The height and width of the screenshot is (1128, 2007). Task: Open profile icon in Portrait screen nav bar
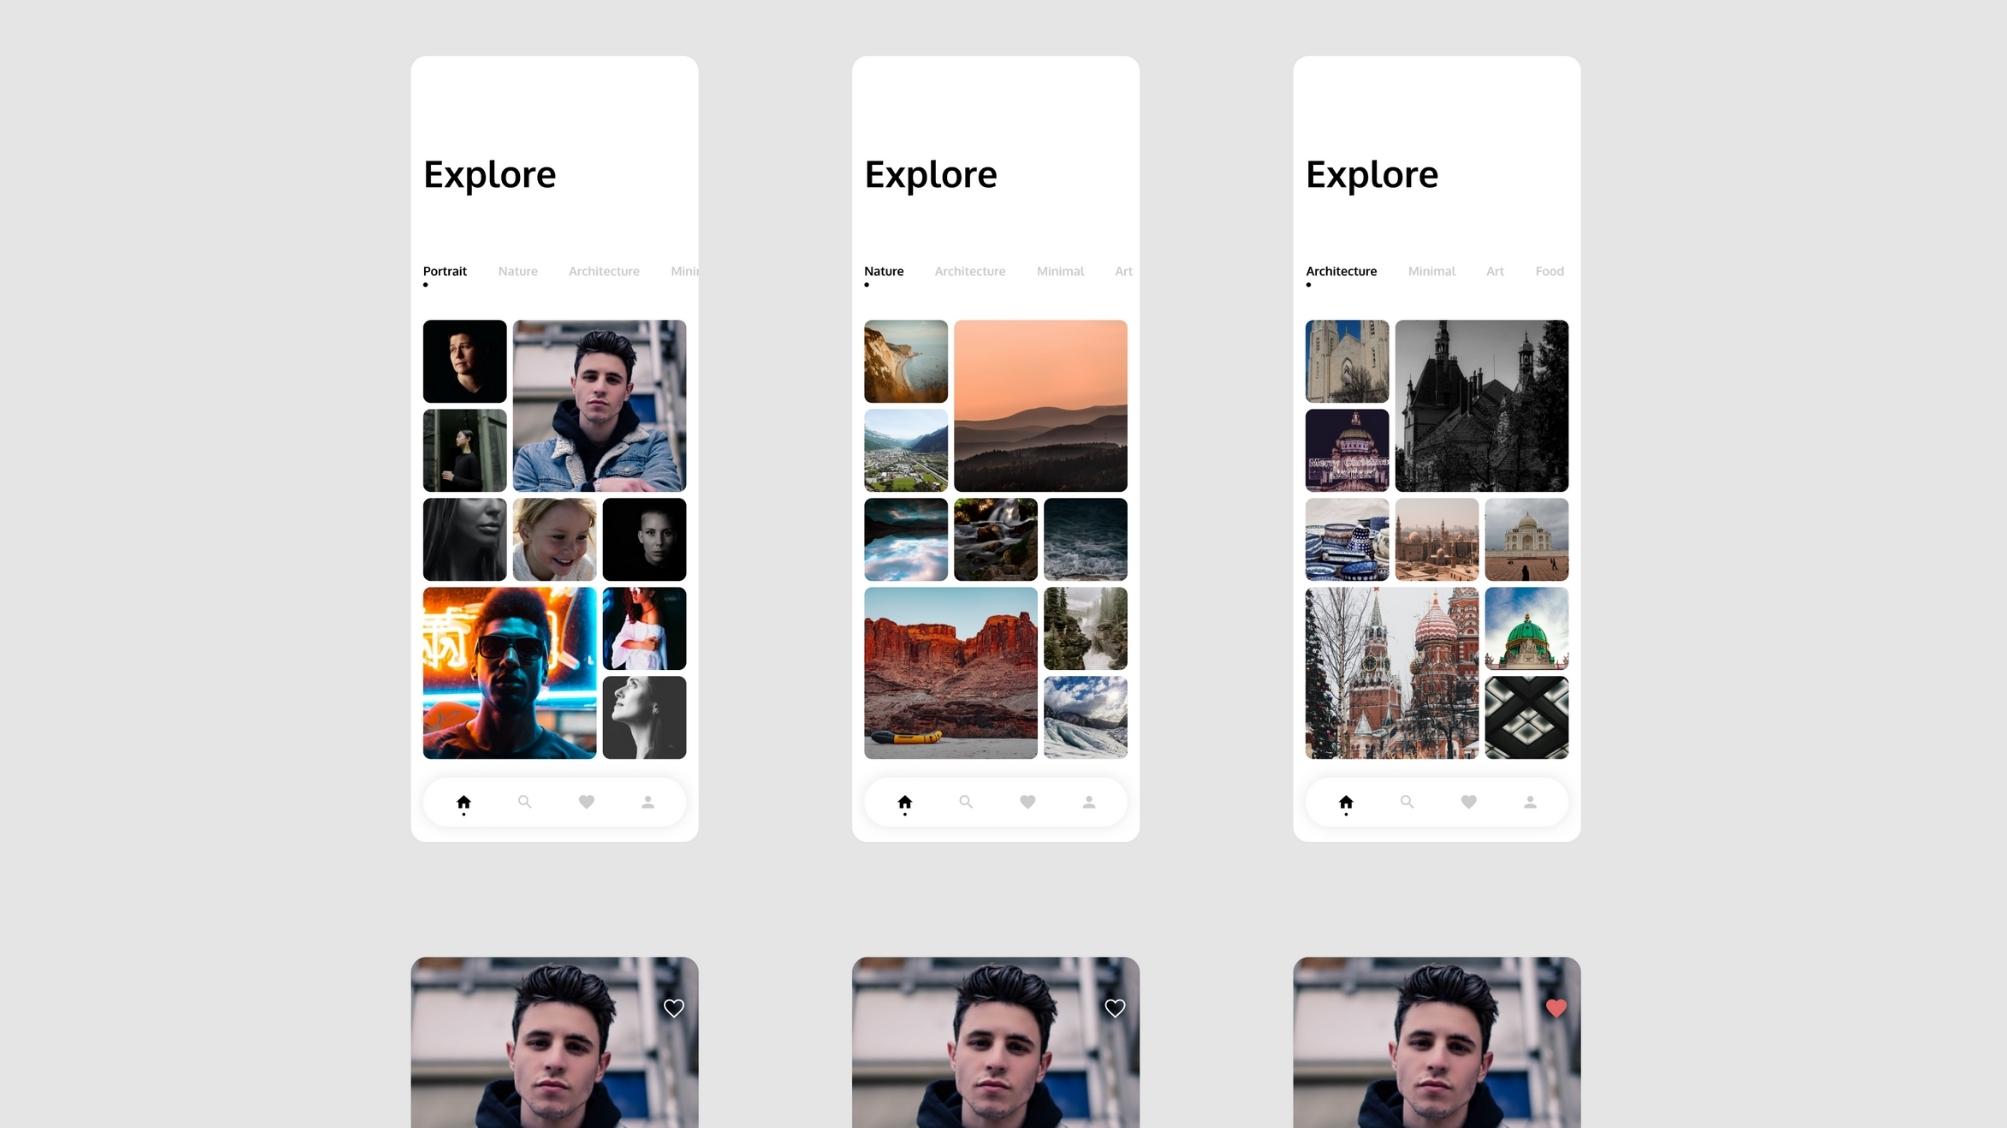[x=648, y=802]
